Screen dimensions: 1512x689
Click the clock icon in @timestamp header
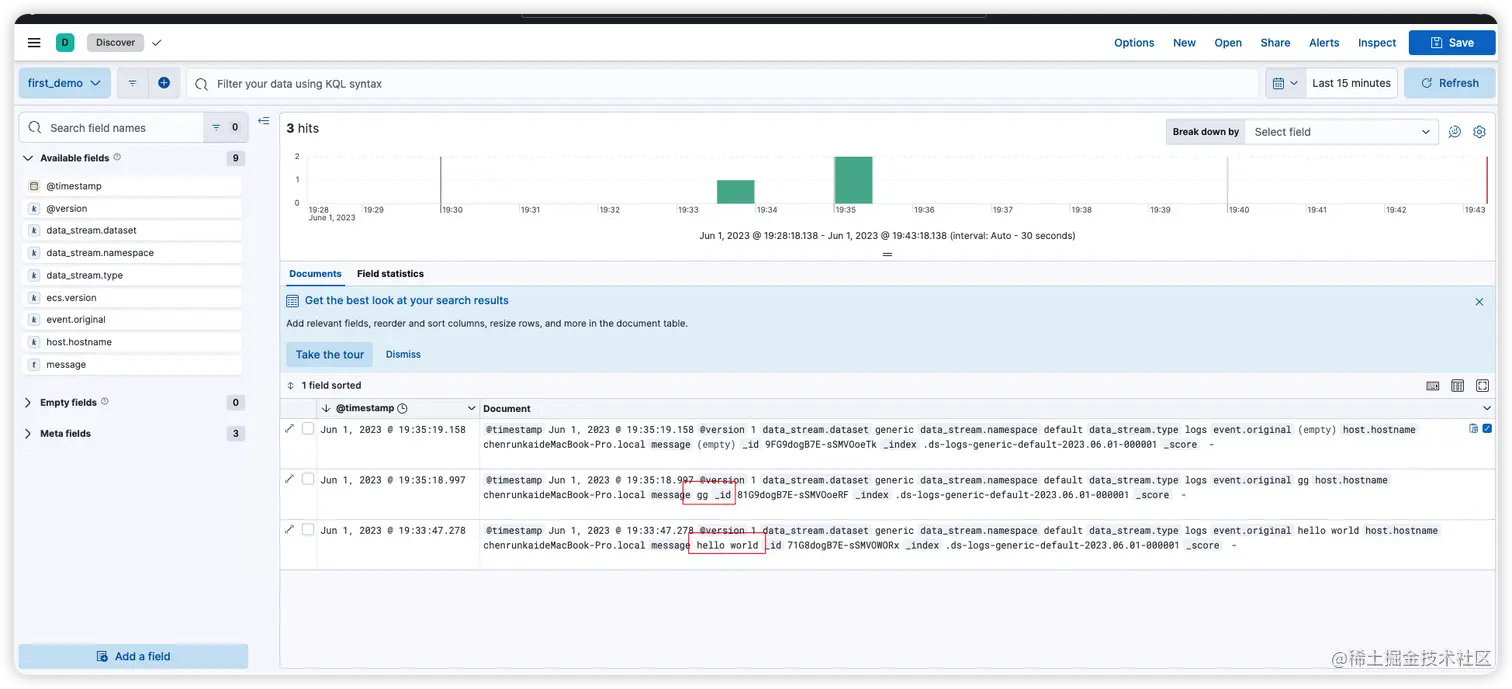tap(402, 409)
